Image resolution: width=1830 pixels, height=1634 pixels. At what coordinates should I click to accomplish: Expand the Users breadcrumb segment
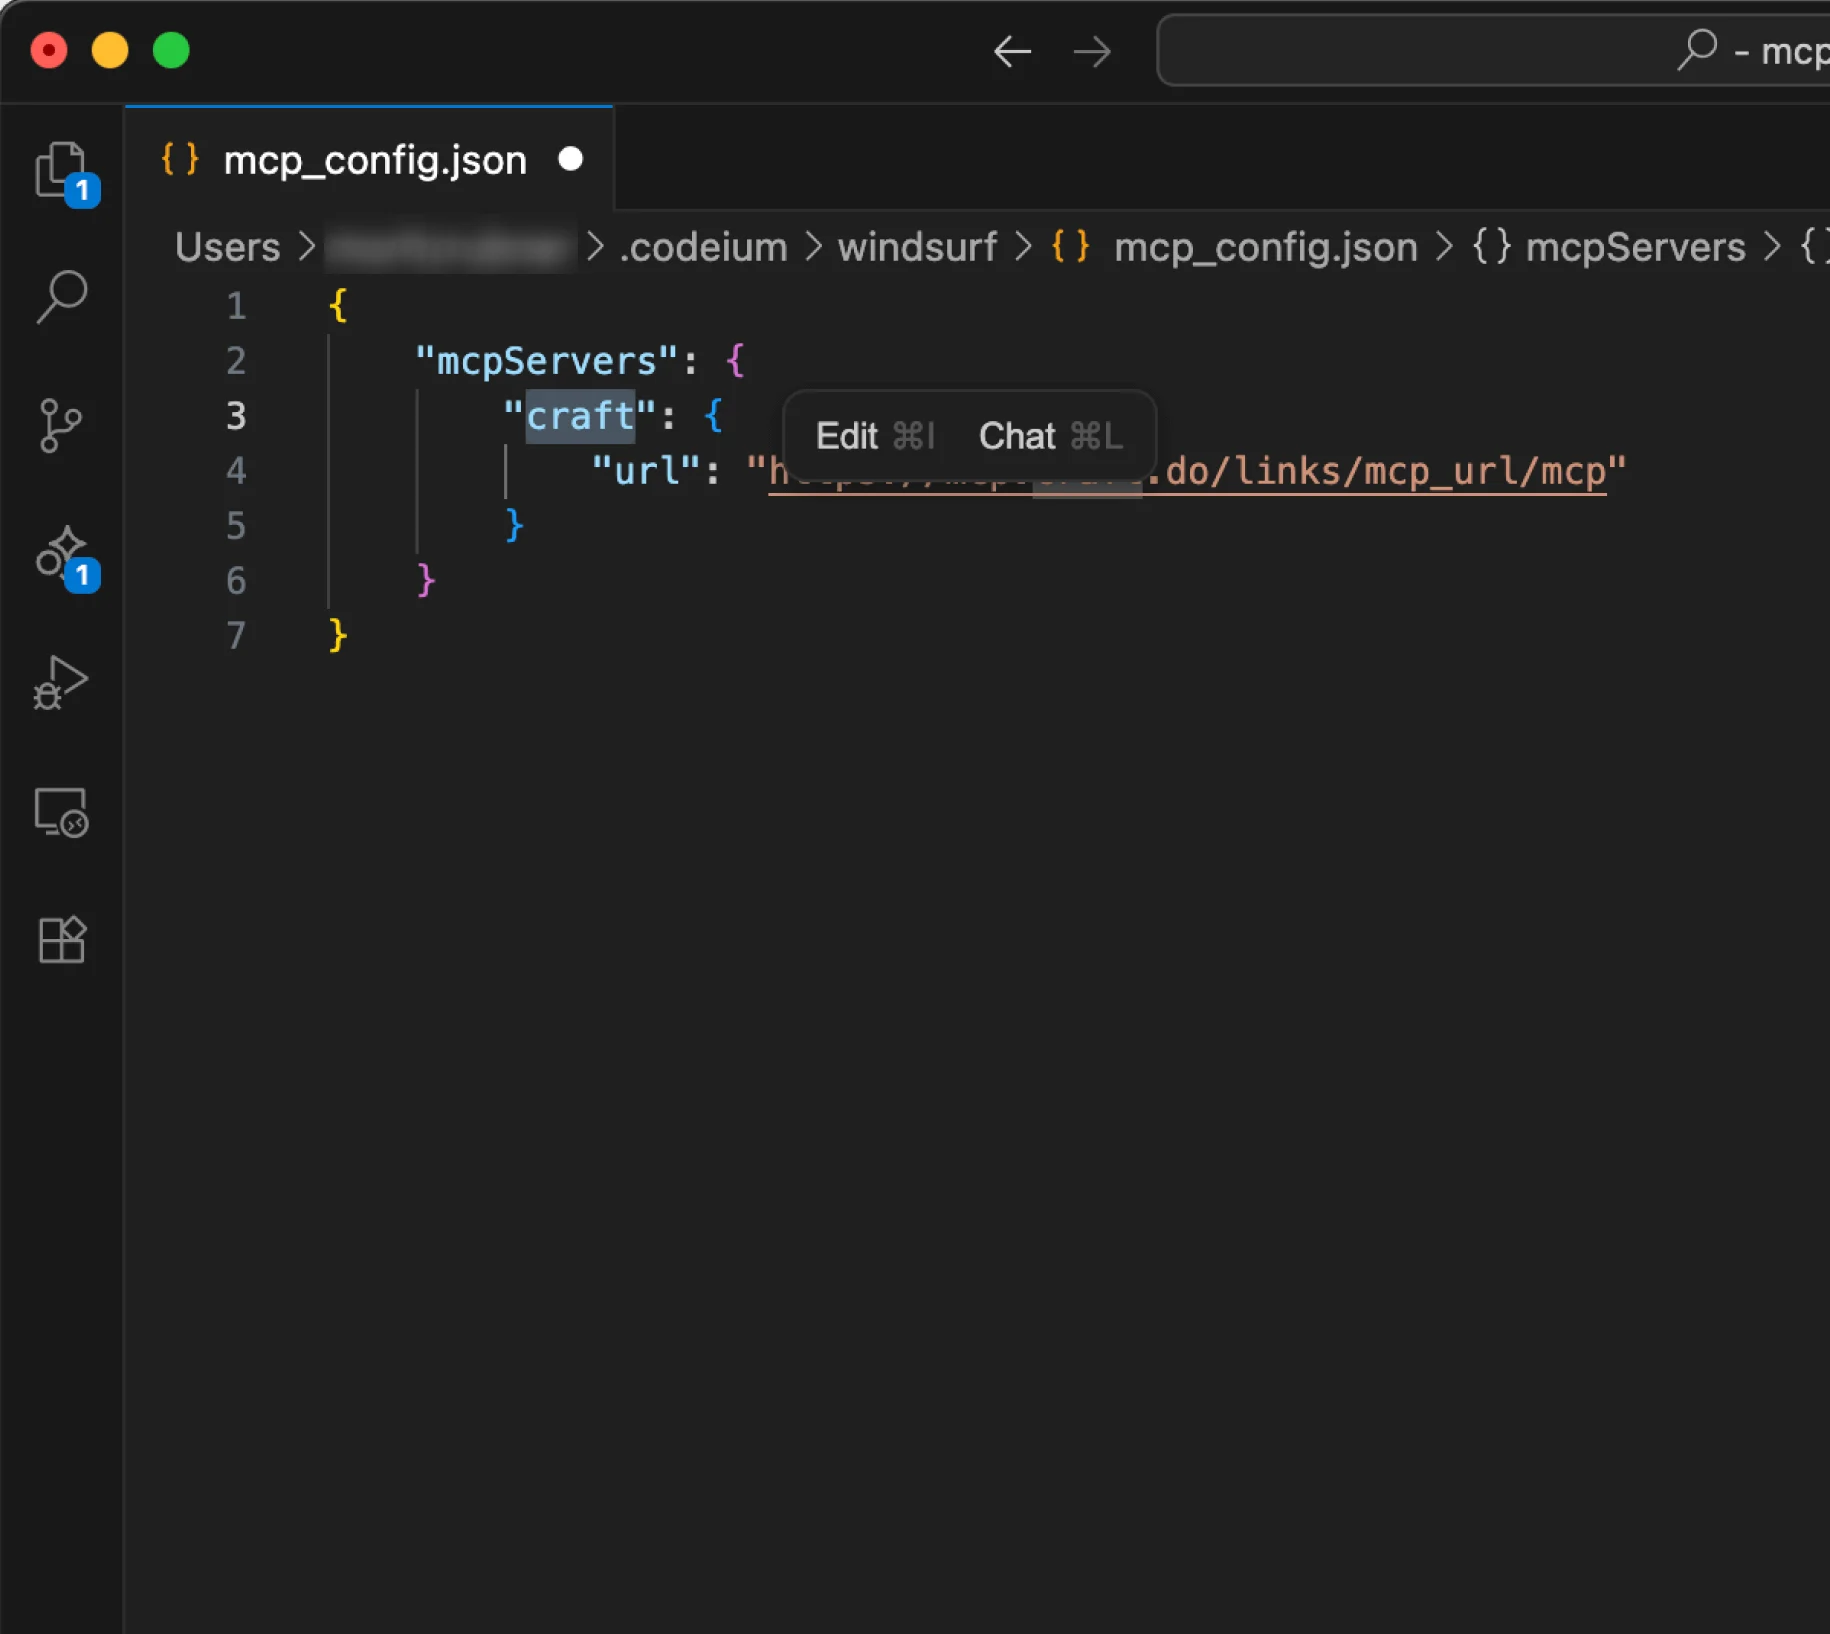pyautogui.click(x=227, y=247)
